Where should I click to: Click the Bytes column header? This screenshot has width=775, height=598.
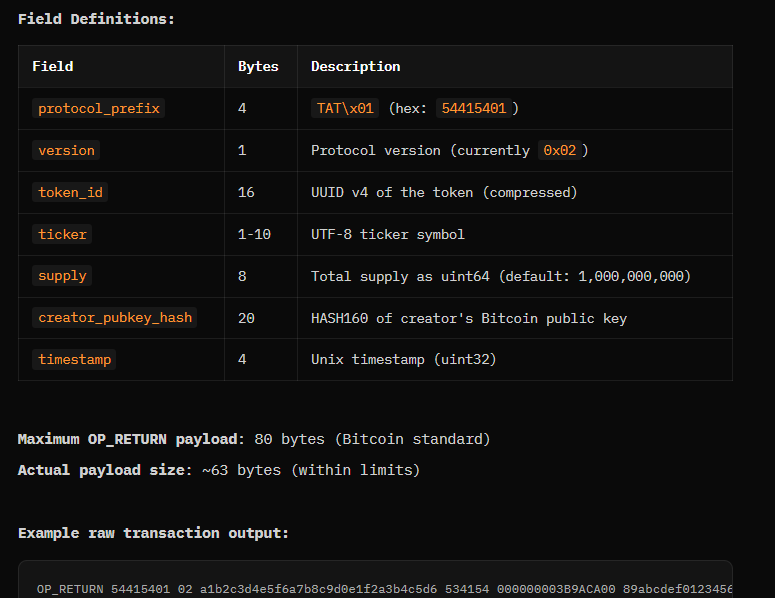[x=258, y=66]
